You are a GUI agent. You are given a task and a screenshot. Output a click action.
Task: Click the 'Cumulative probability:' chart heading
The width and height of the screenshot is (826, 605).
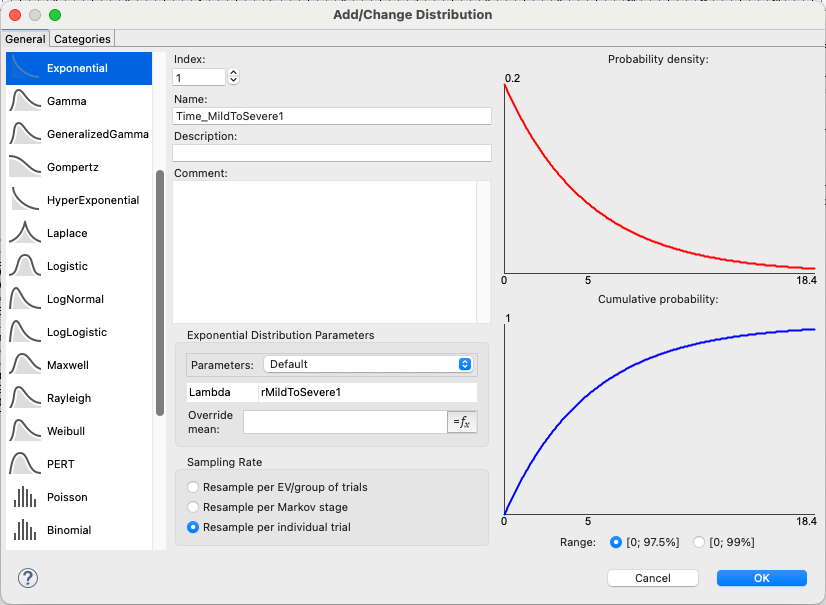click(658, 299)
